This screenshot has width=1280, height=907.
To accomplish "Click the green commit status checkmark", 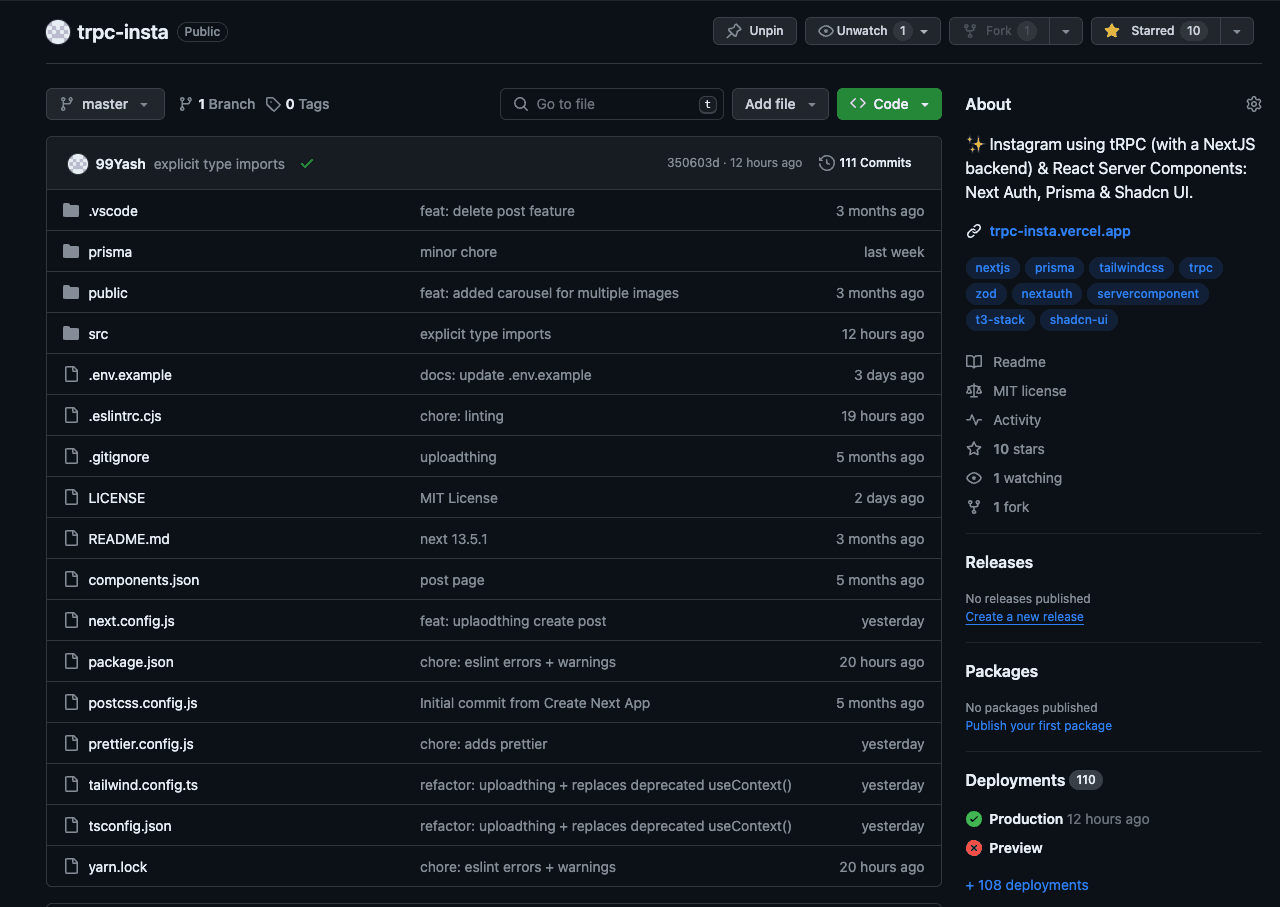I will [x=307, y=164].
